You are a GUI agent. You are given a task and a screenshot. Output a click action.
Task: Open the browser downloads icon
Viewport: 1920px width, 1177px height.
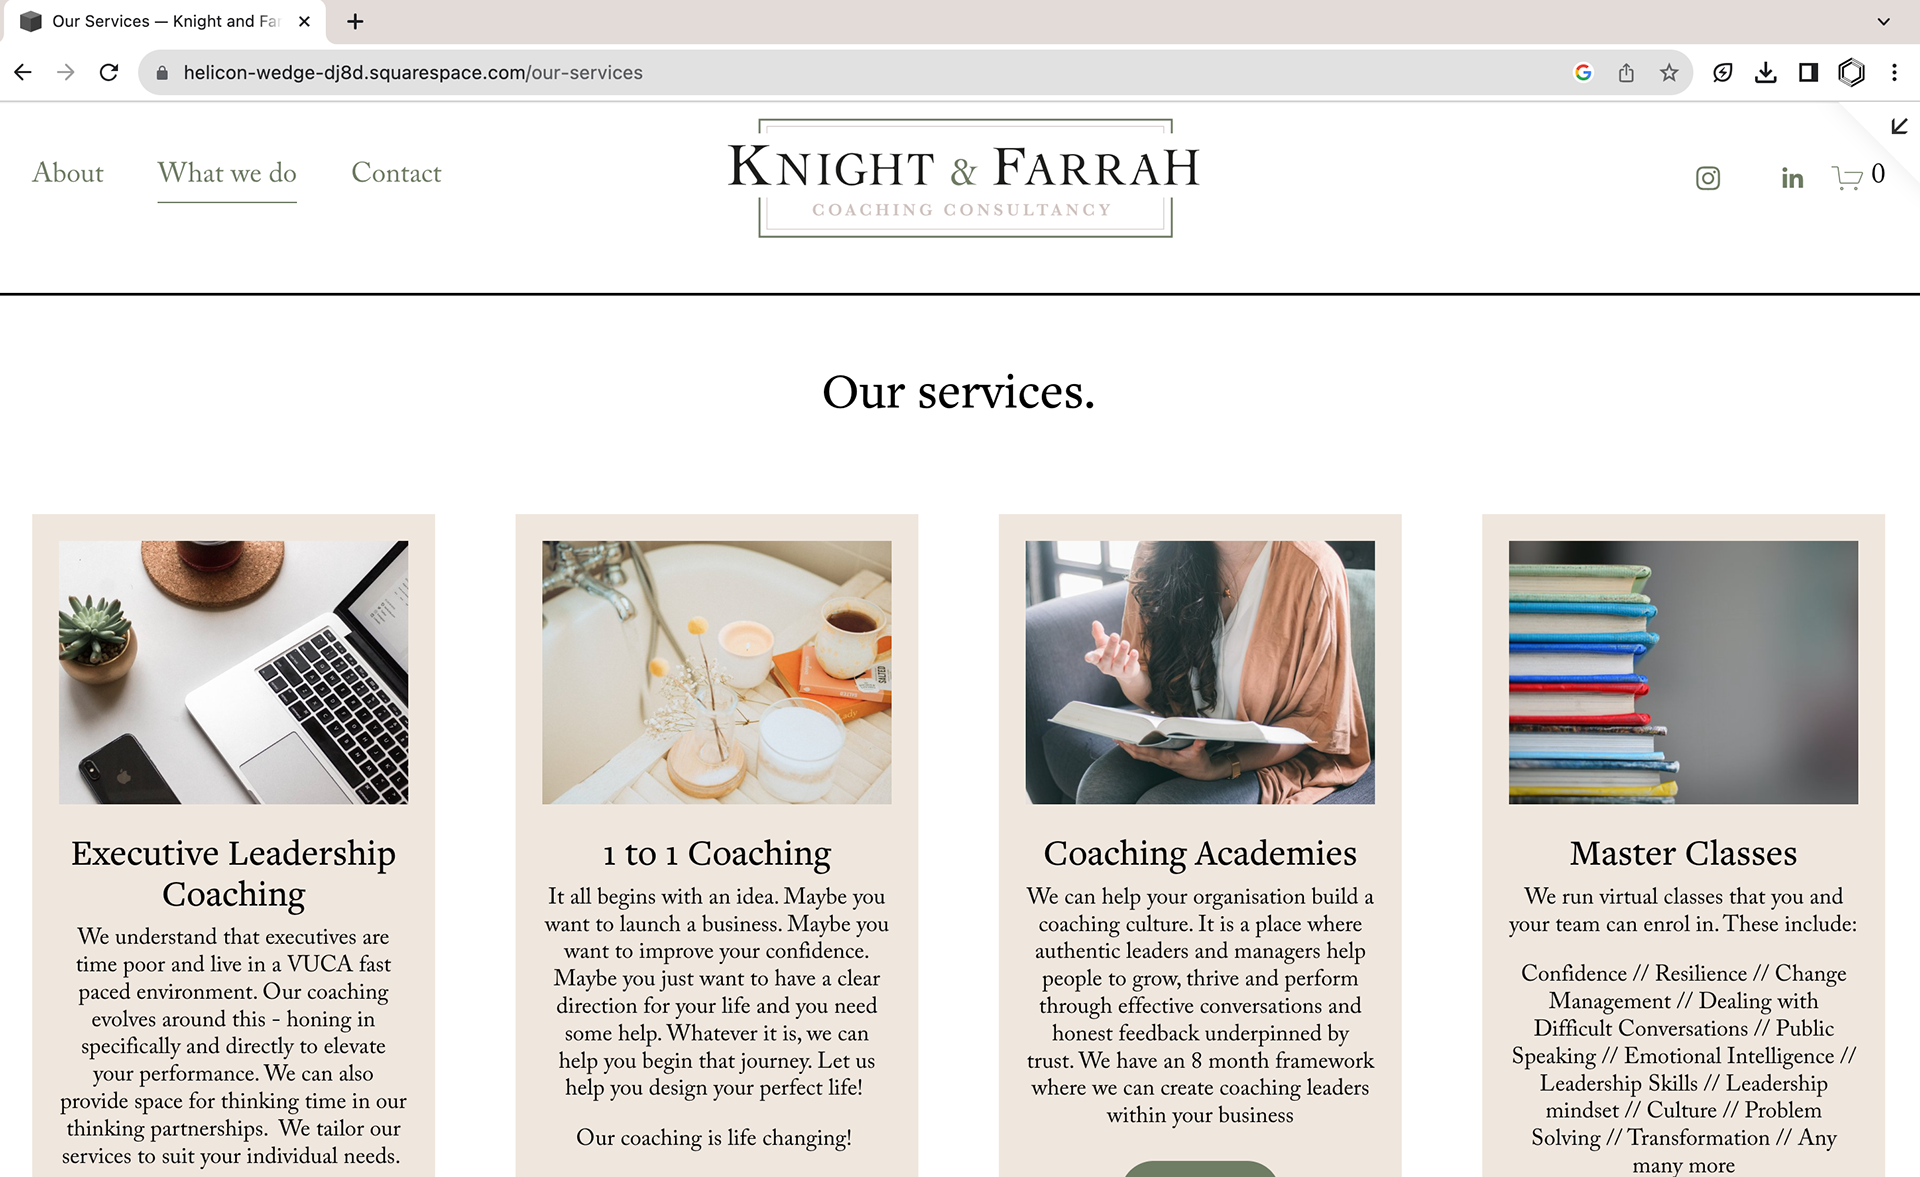pyautogui.click(x=1766, y=72)
